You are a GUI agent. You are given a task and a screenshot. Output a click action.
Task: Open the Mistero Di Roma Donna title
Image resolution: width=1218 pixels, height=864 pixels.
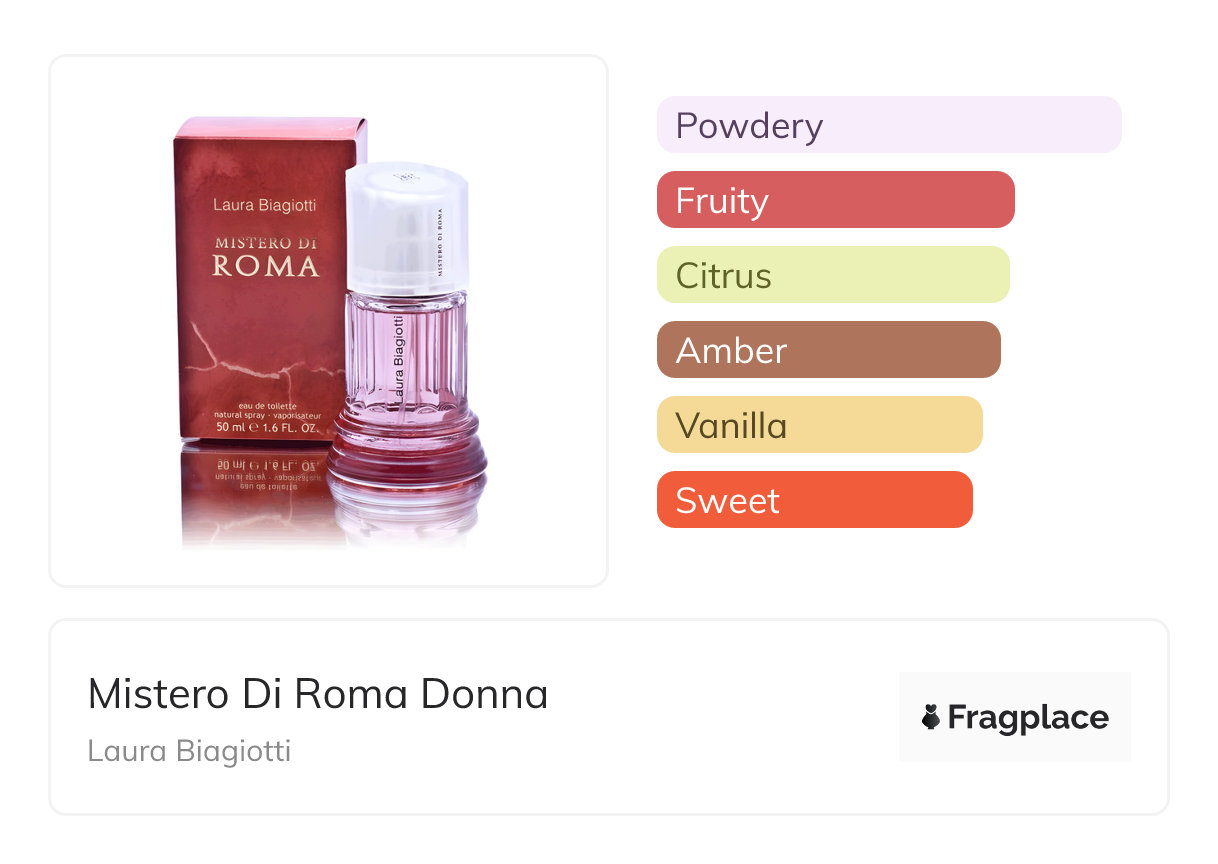tap(318, 694)
